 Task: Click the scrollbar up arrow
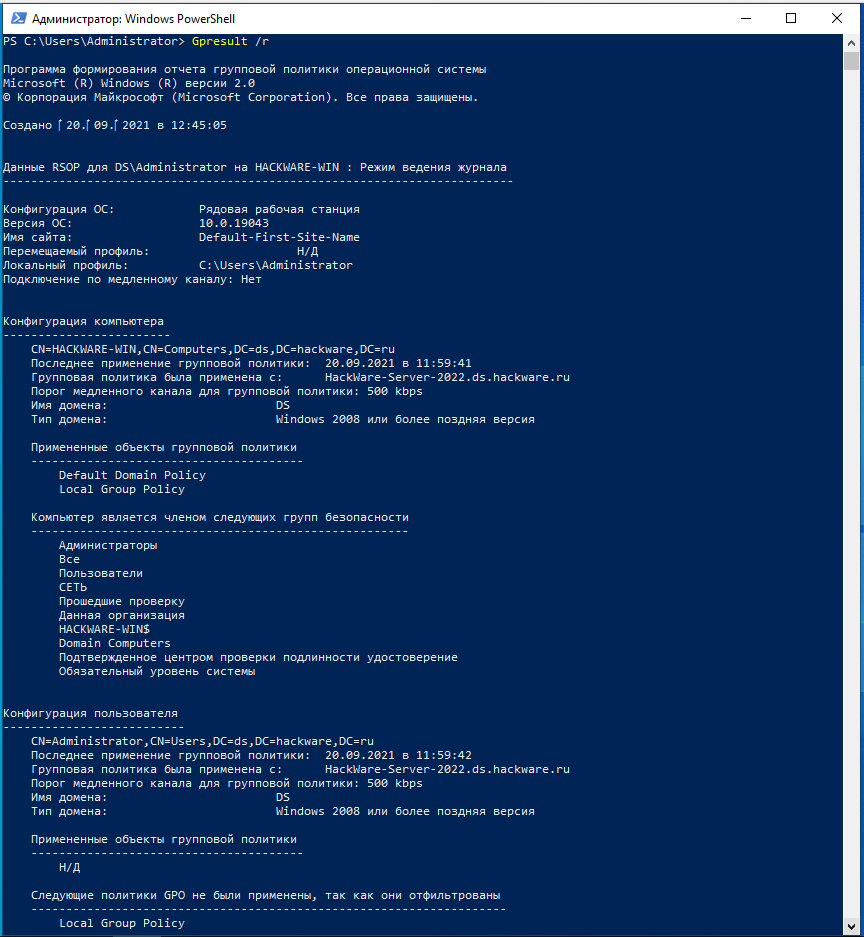852,44
